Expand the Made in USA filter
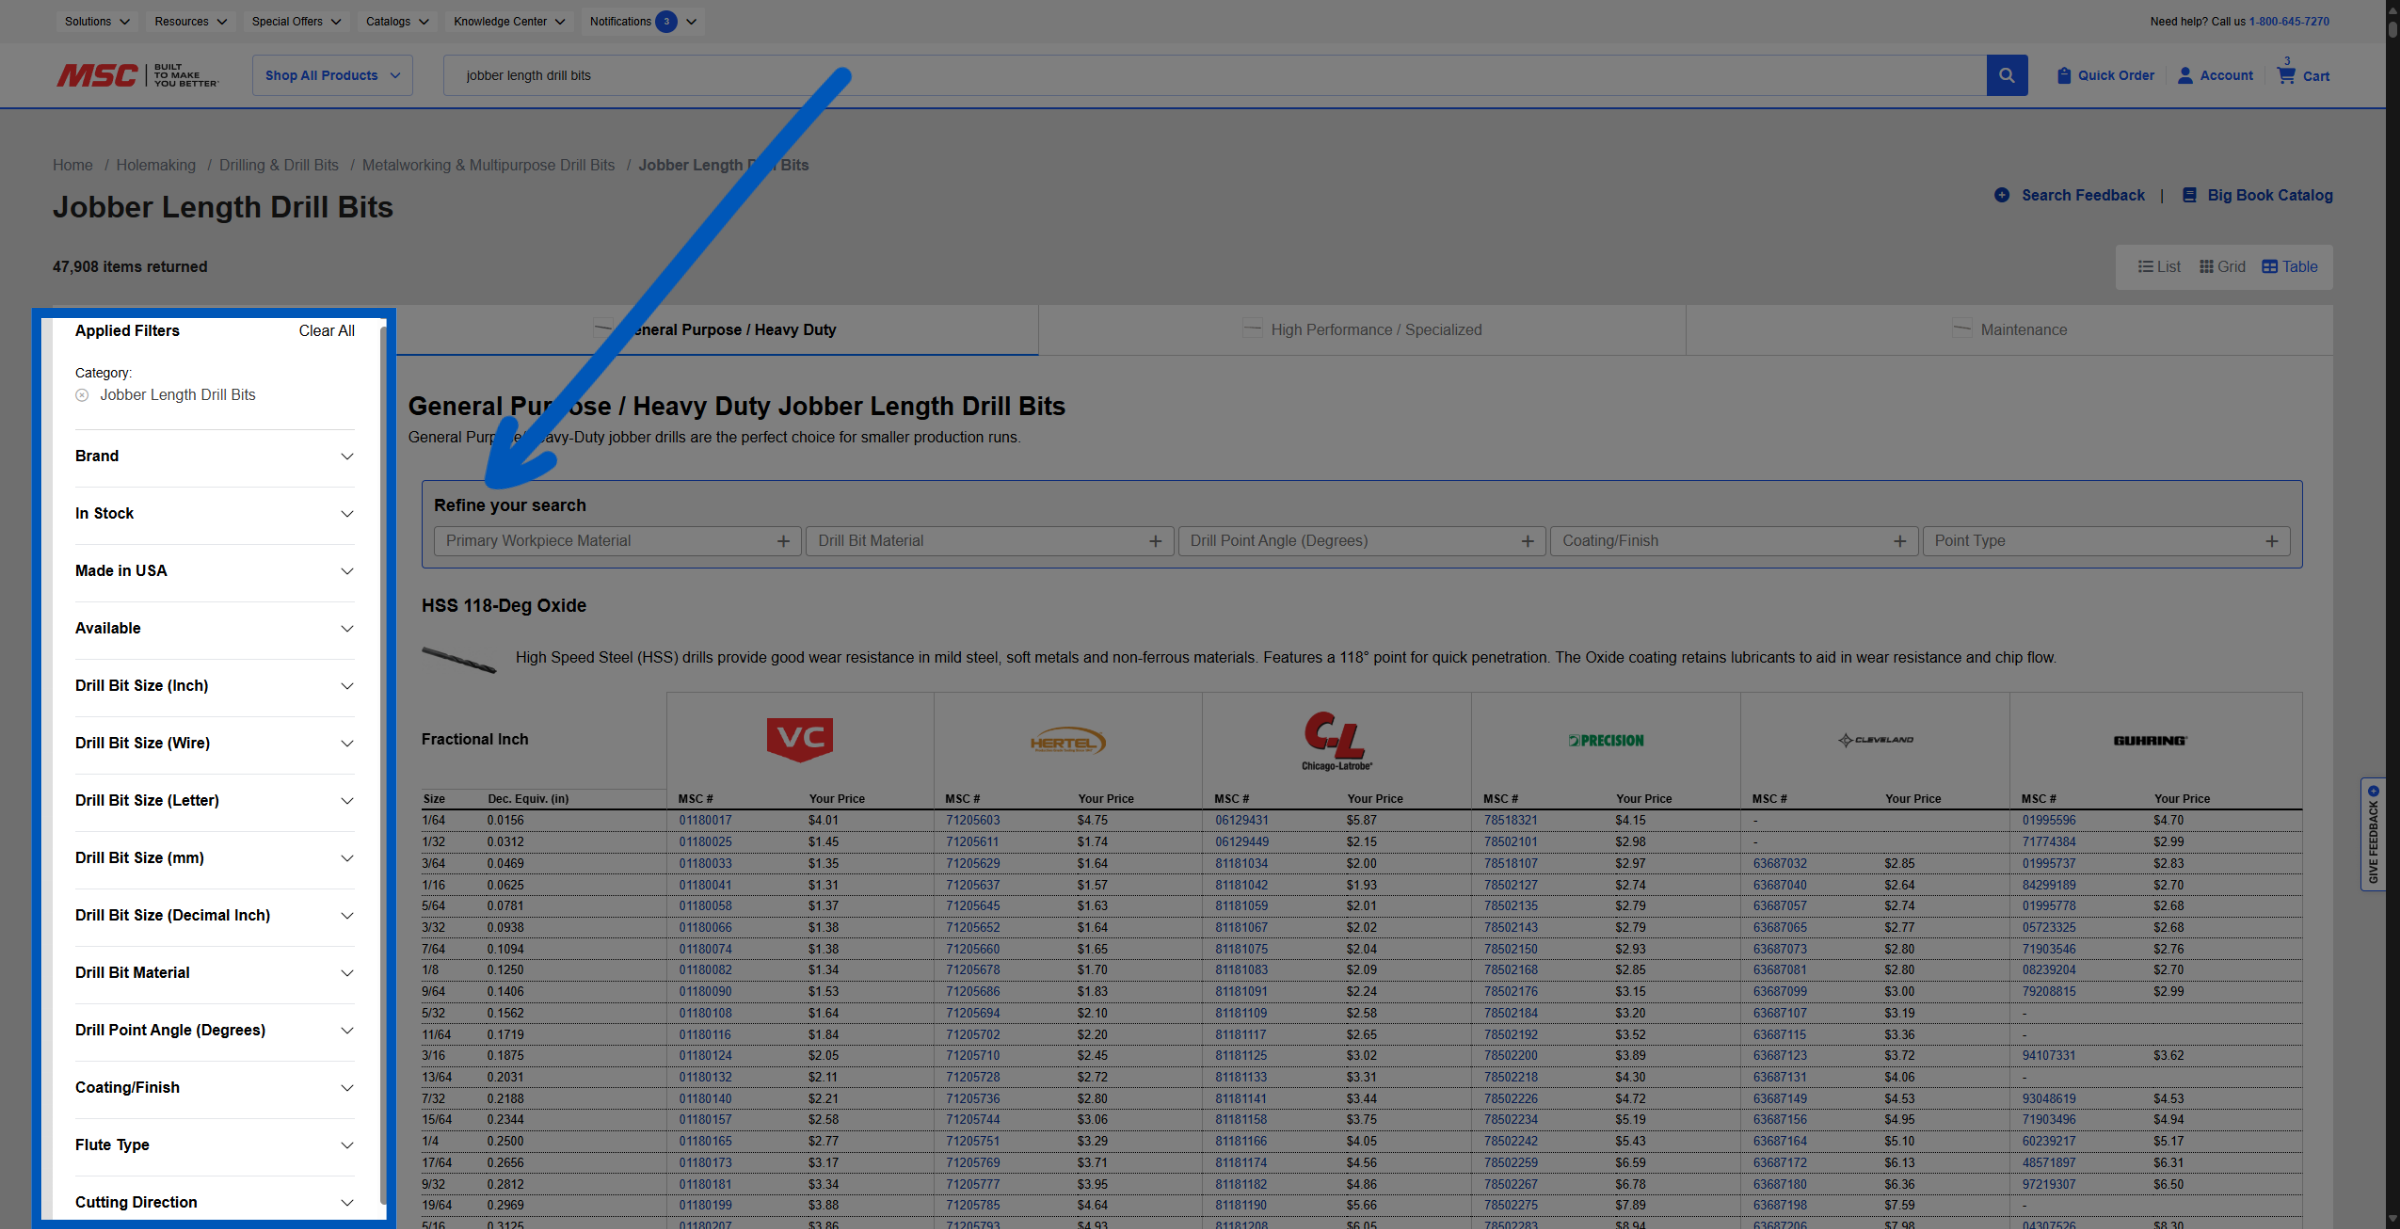The image size is (2400, 1229). click(214, 571)
